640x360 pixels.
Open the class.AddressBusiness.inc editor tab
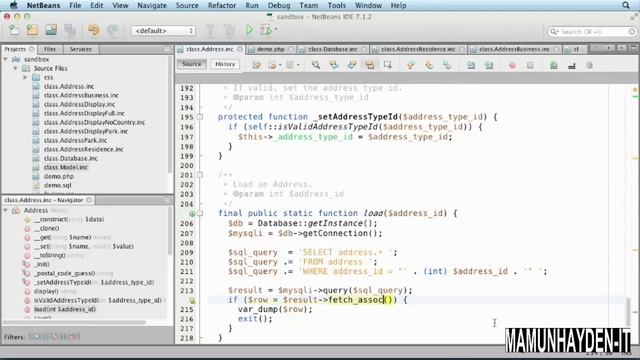coord(514,49)
